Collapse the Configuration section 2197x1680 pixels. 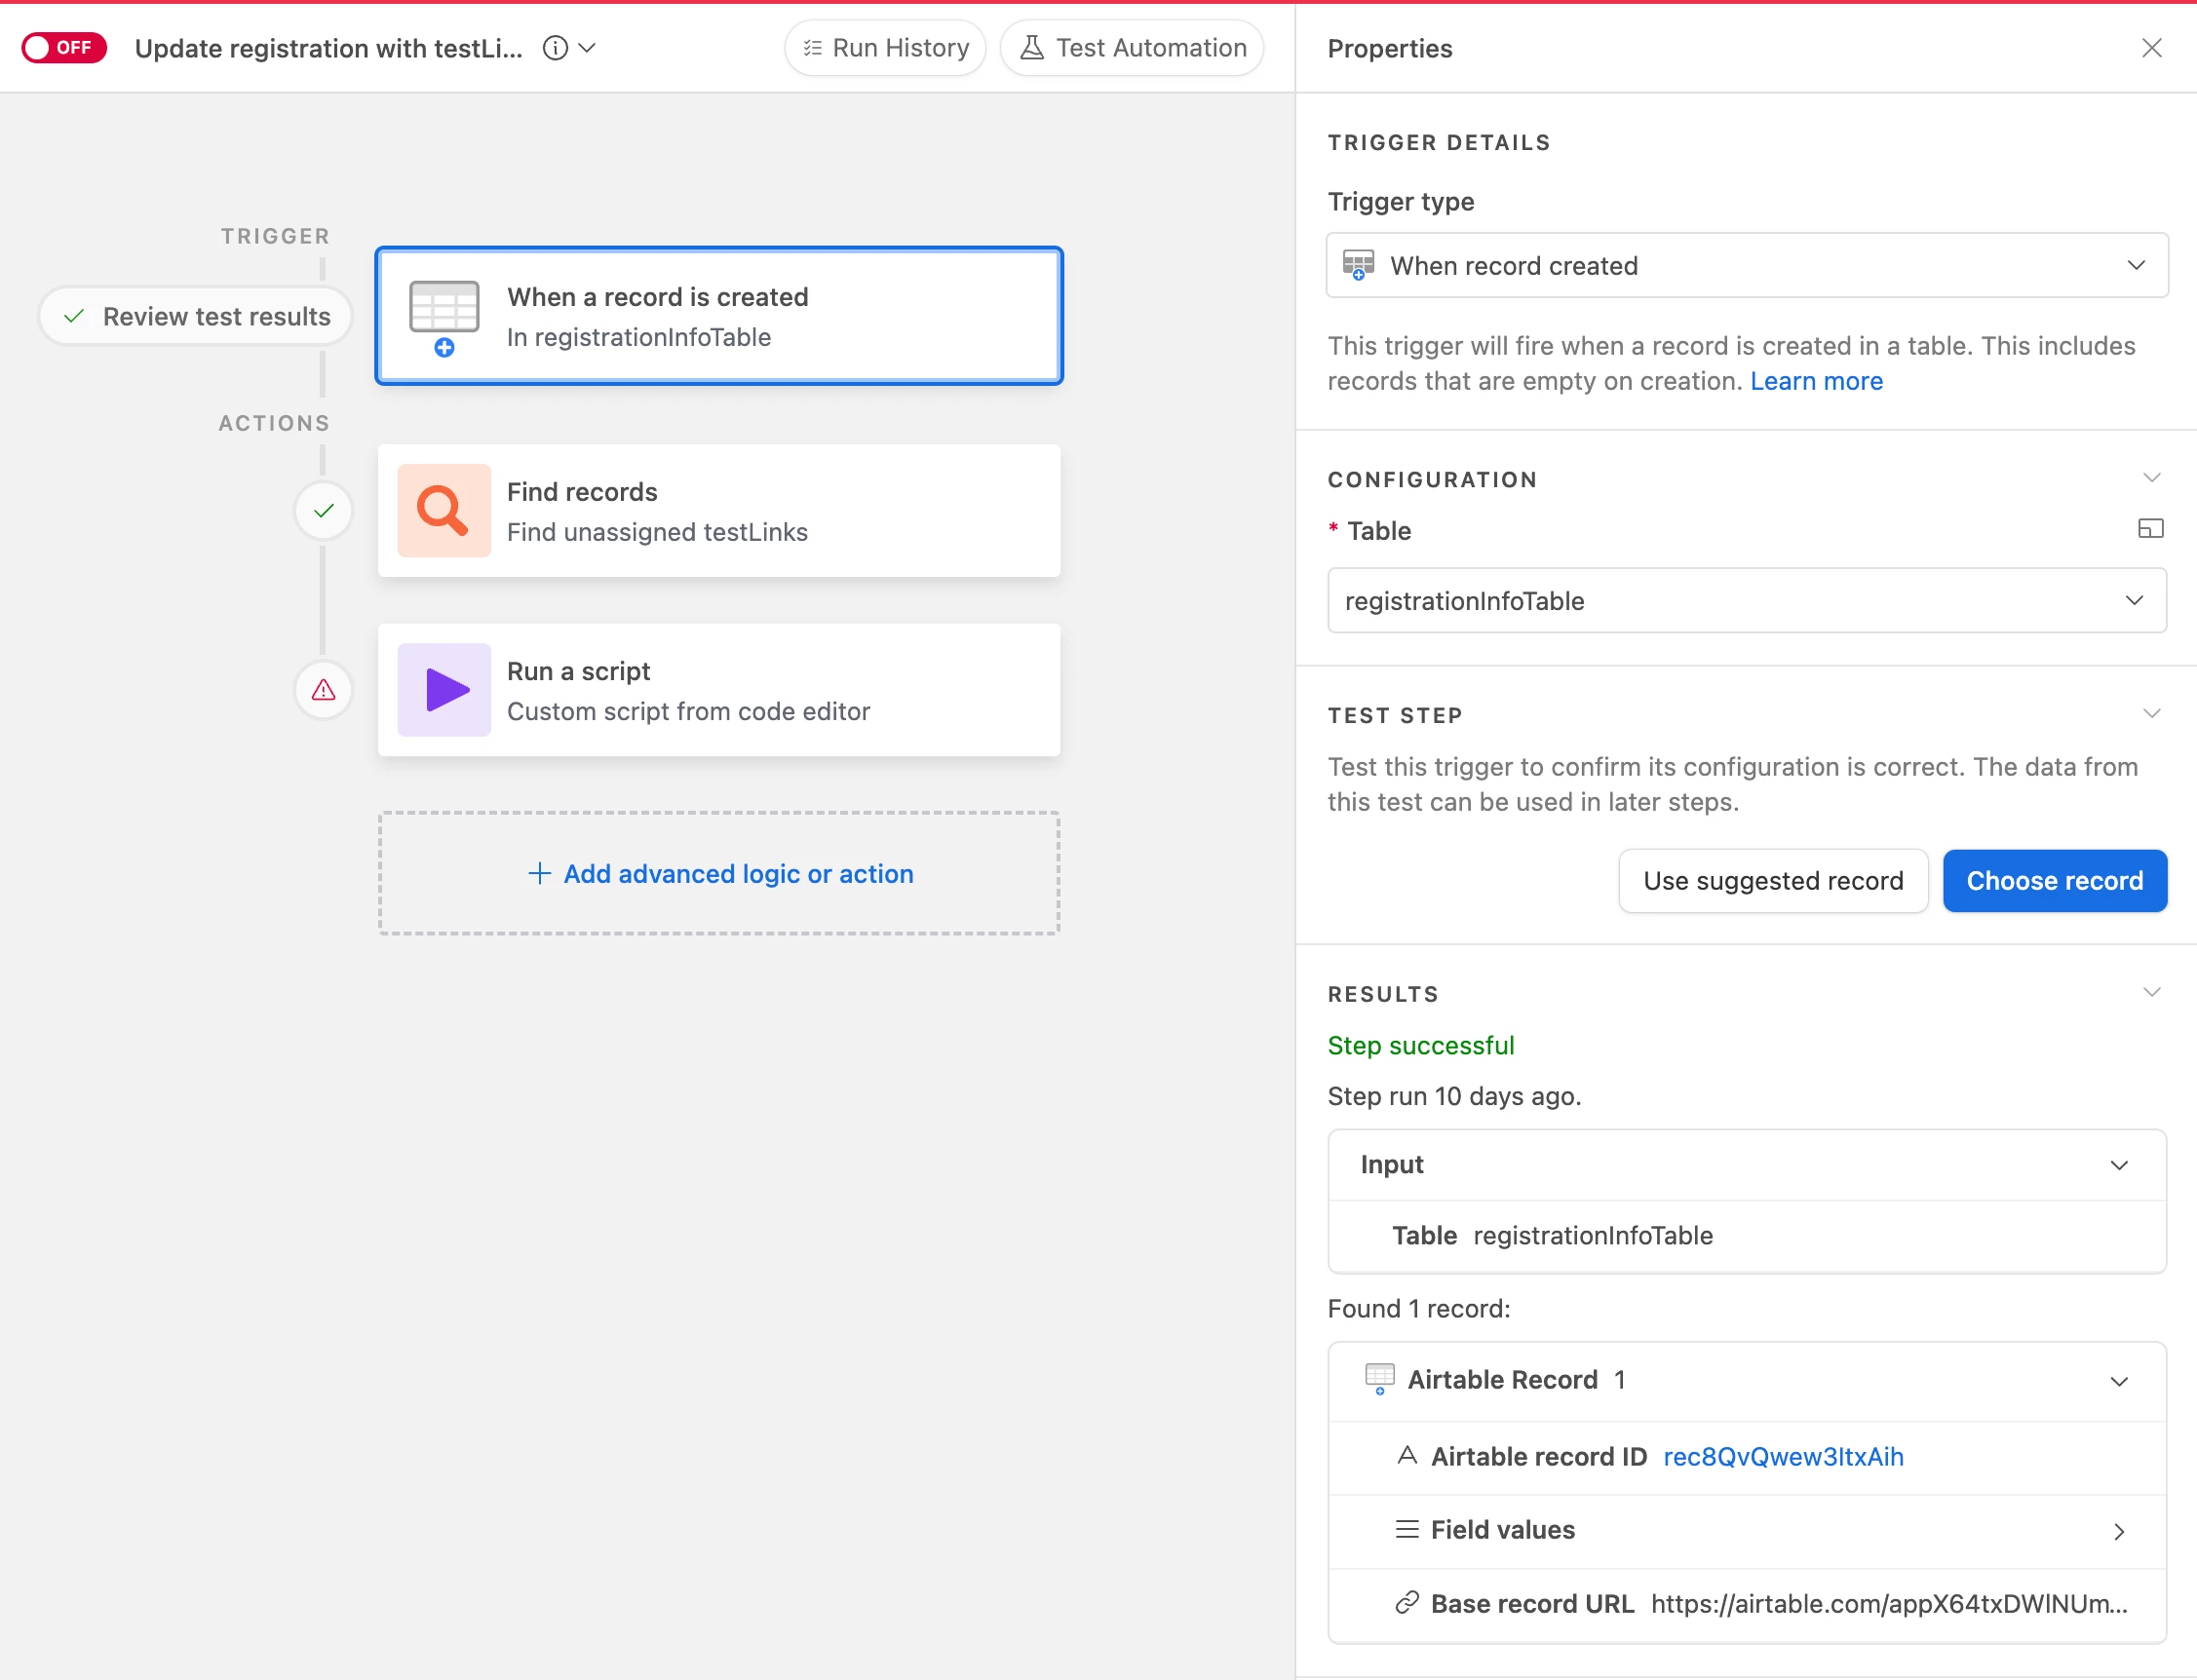(2151, 478)
